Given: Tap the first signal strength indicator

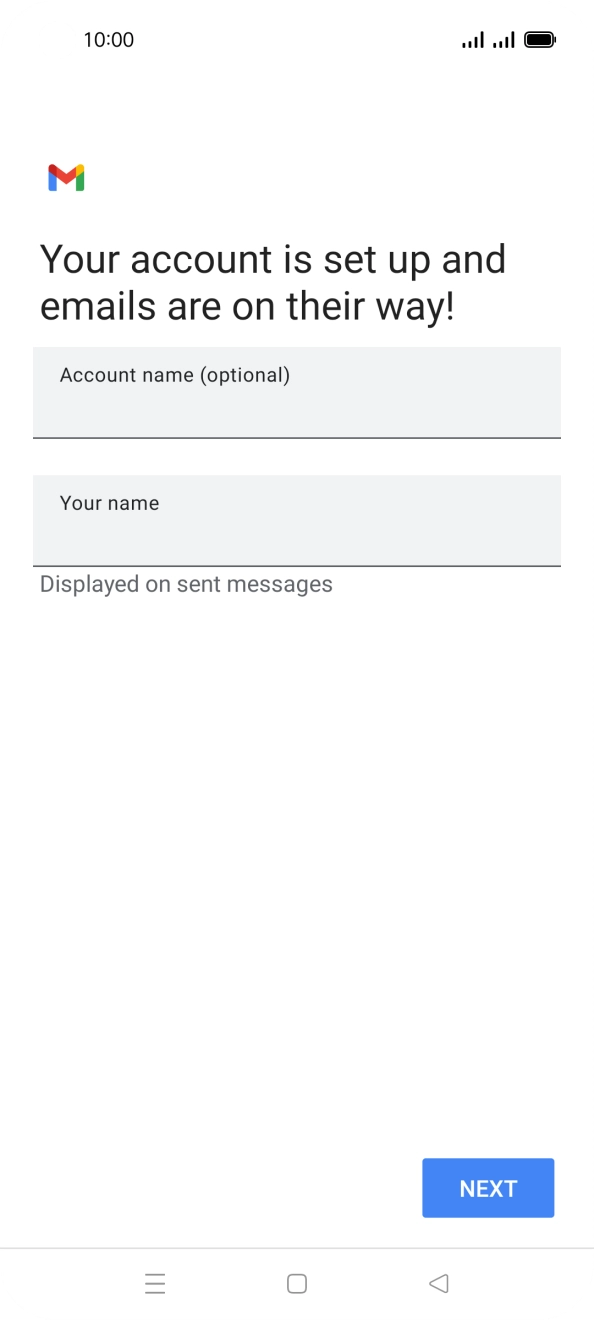Looking at the screenshot, I should (x=470, y=39).
